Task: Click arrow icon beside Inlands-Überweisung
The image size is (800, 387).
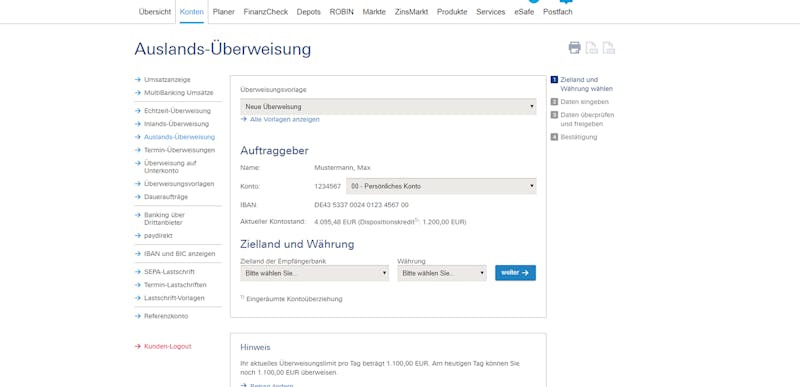Action: 137,124
